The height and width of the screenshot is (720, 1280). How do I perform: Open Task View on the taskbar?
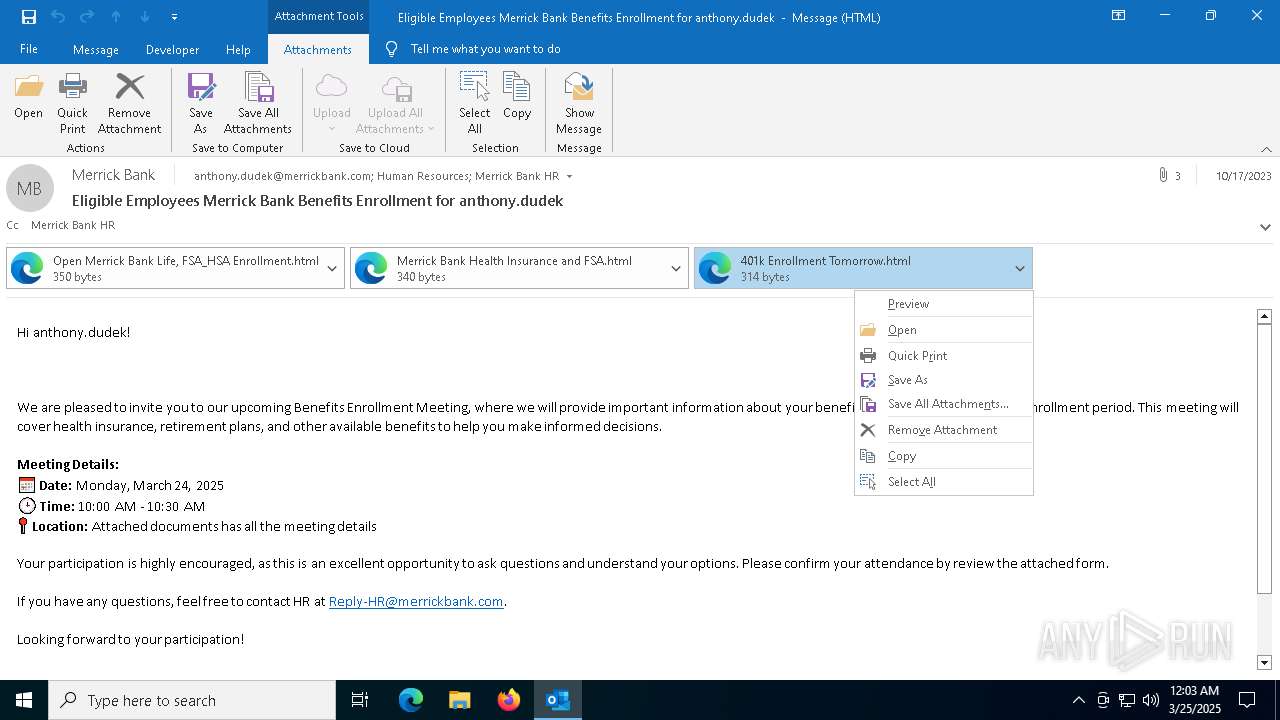point(360,700)
